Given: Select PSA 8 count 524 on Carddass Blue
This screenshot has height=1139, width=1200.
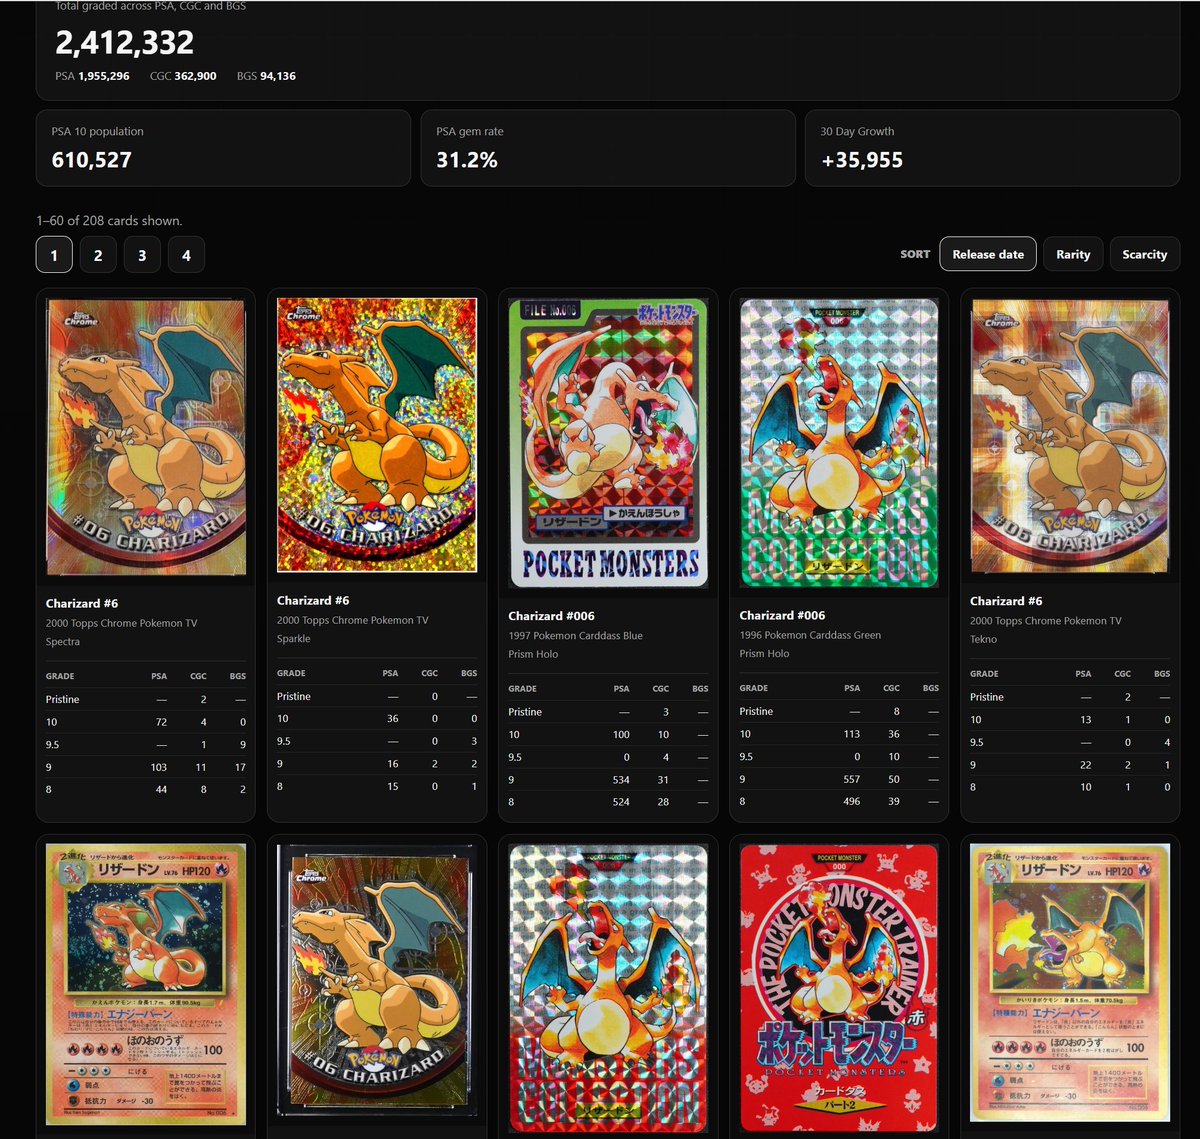Looking at the screenshot, I should point(620,802).
